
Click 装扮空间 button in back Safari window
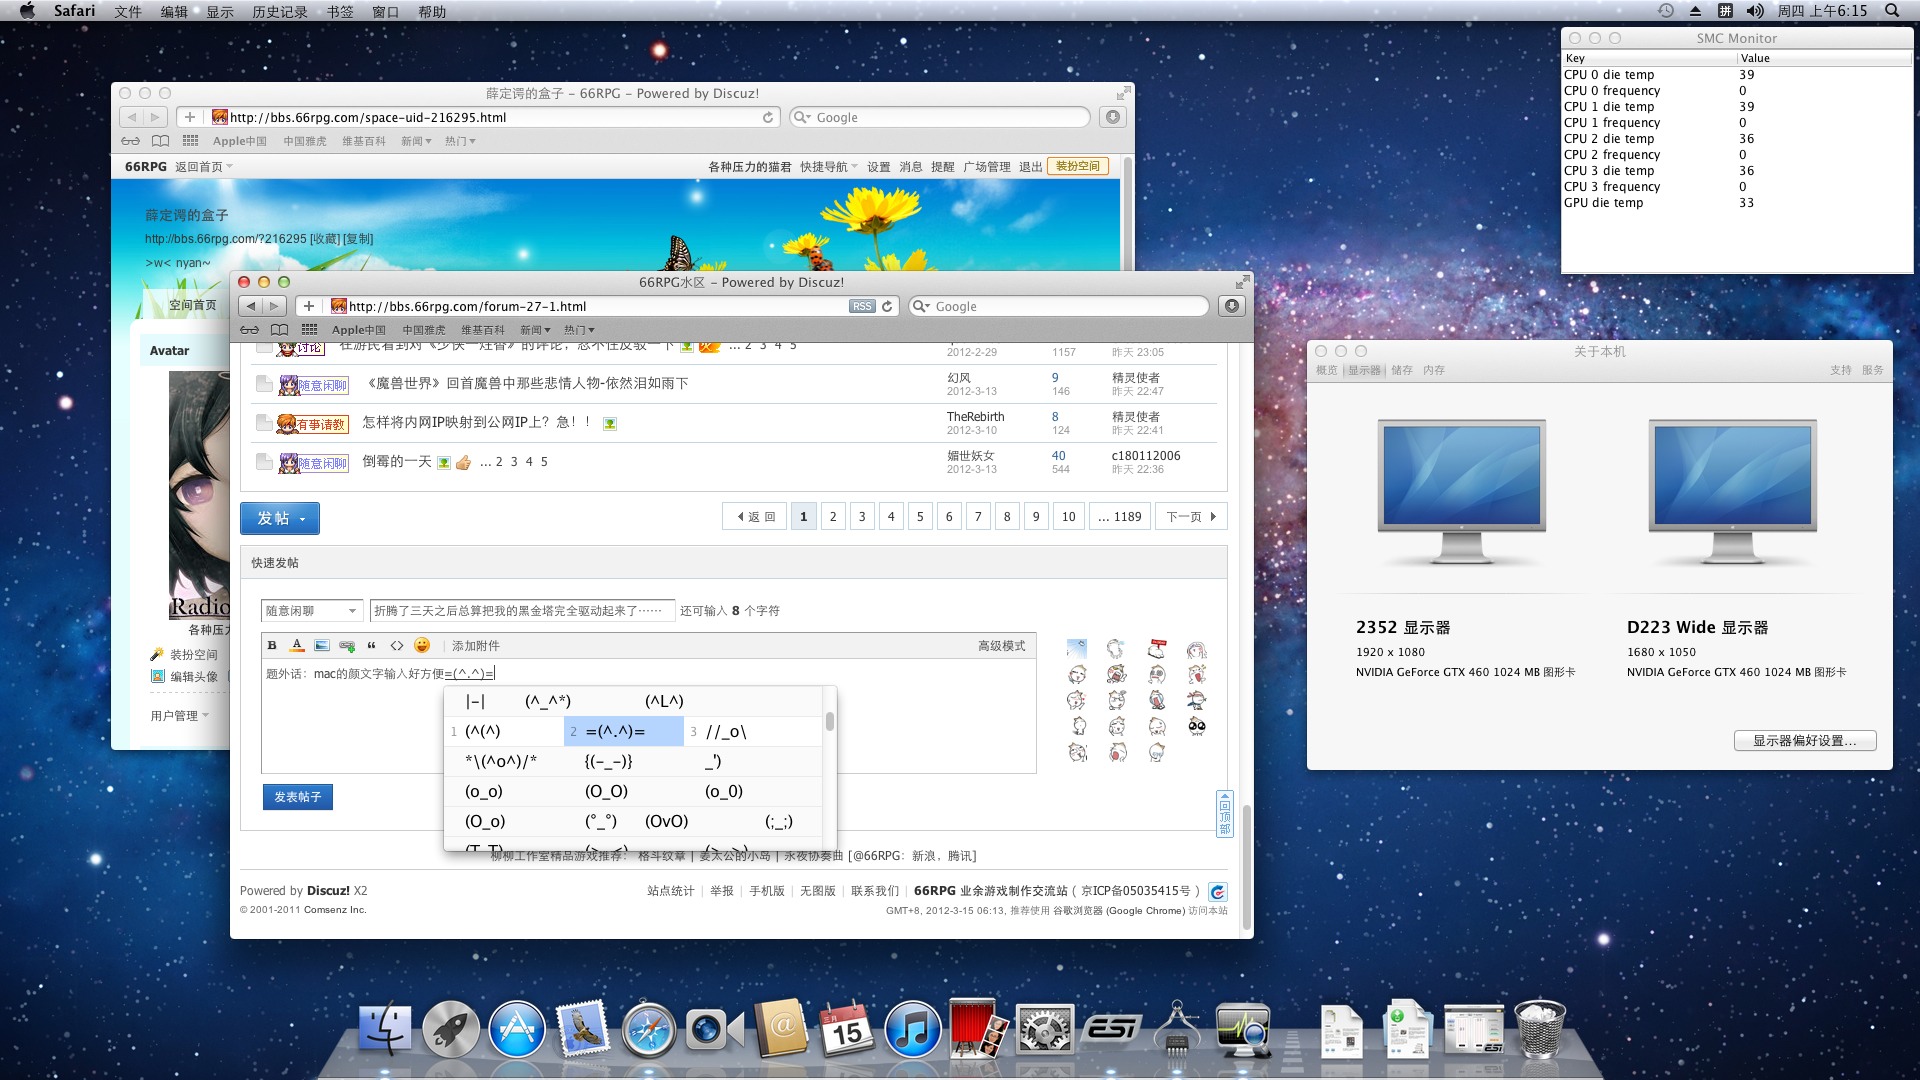pos(1078,166)
